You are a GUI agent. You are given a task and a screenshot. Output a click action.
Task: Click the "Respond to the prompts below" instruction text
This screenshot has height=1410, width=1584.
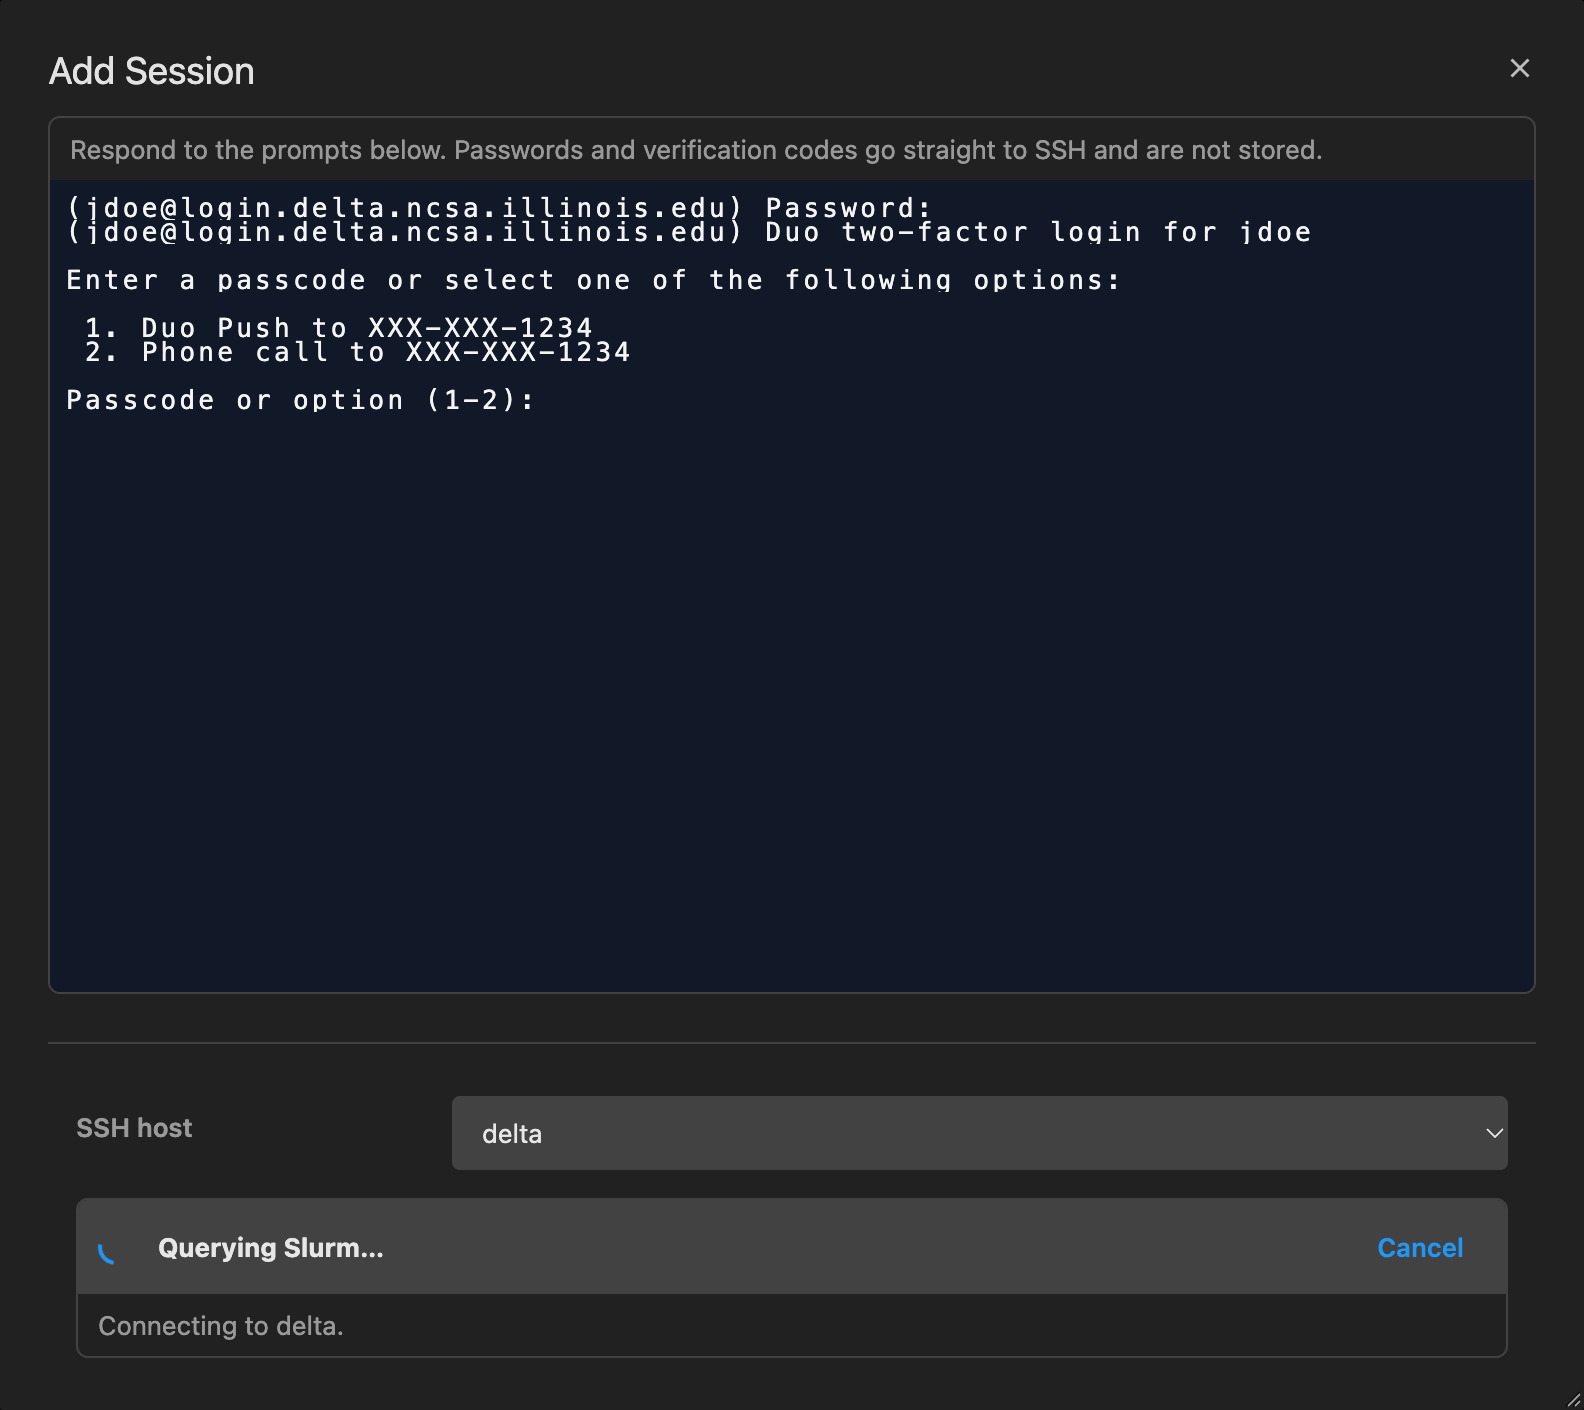pos(696,150)
